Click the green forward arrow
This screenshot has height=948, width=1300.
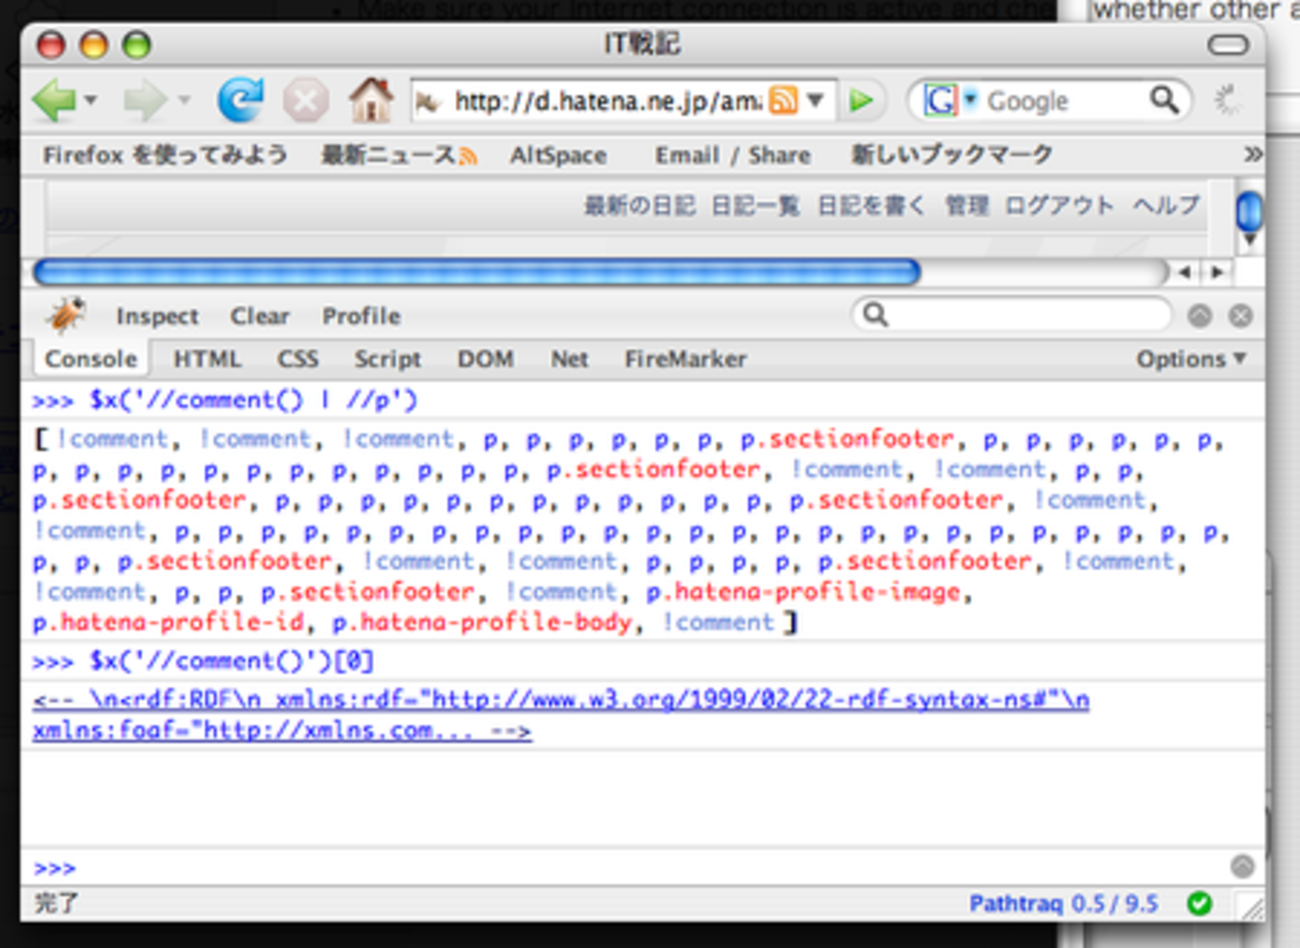(145, 100)
